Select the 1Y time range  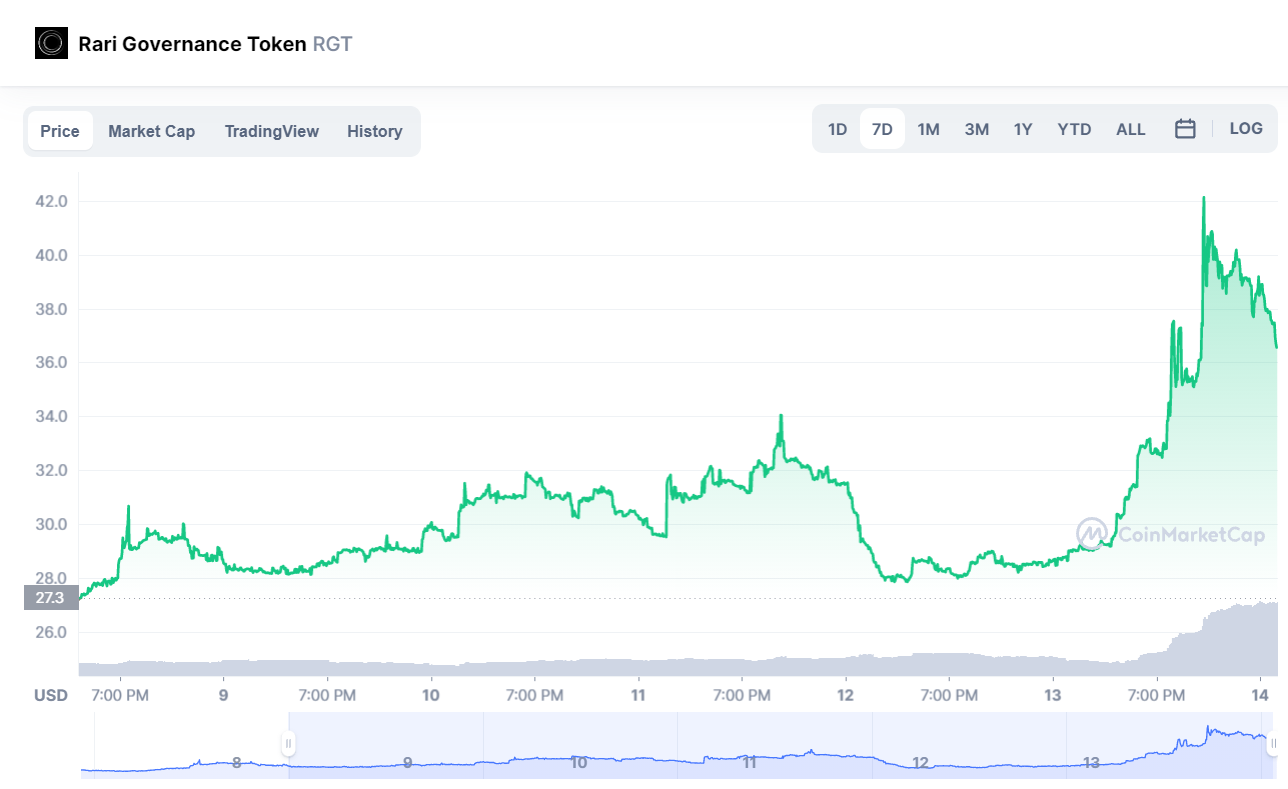point(1023,129)
